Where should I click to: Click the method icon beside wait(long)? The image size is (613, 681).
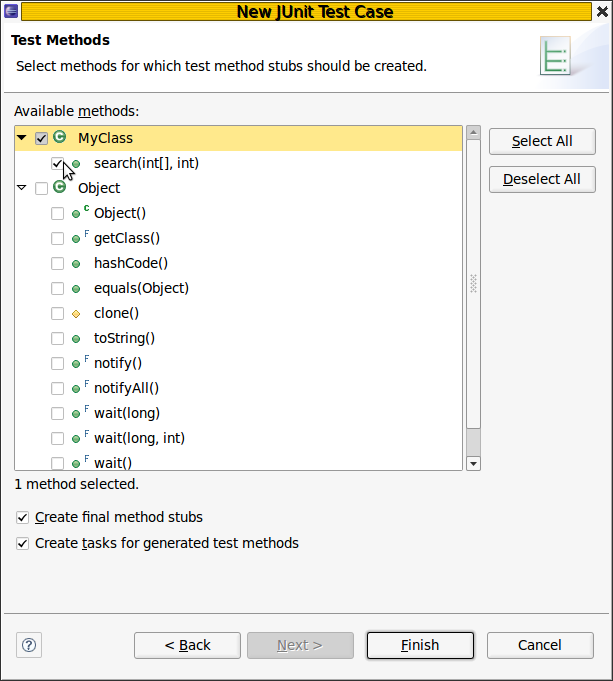coord(80,412)
